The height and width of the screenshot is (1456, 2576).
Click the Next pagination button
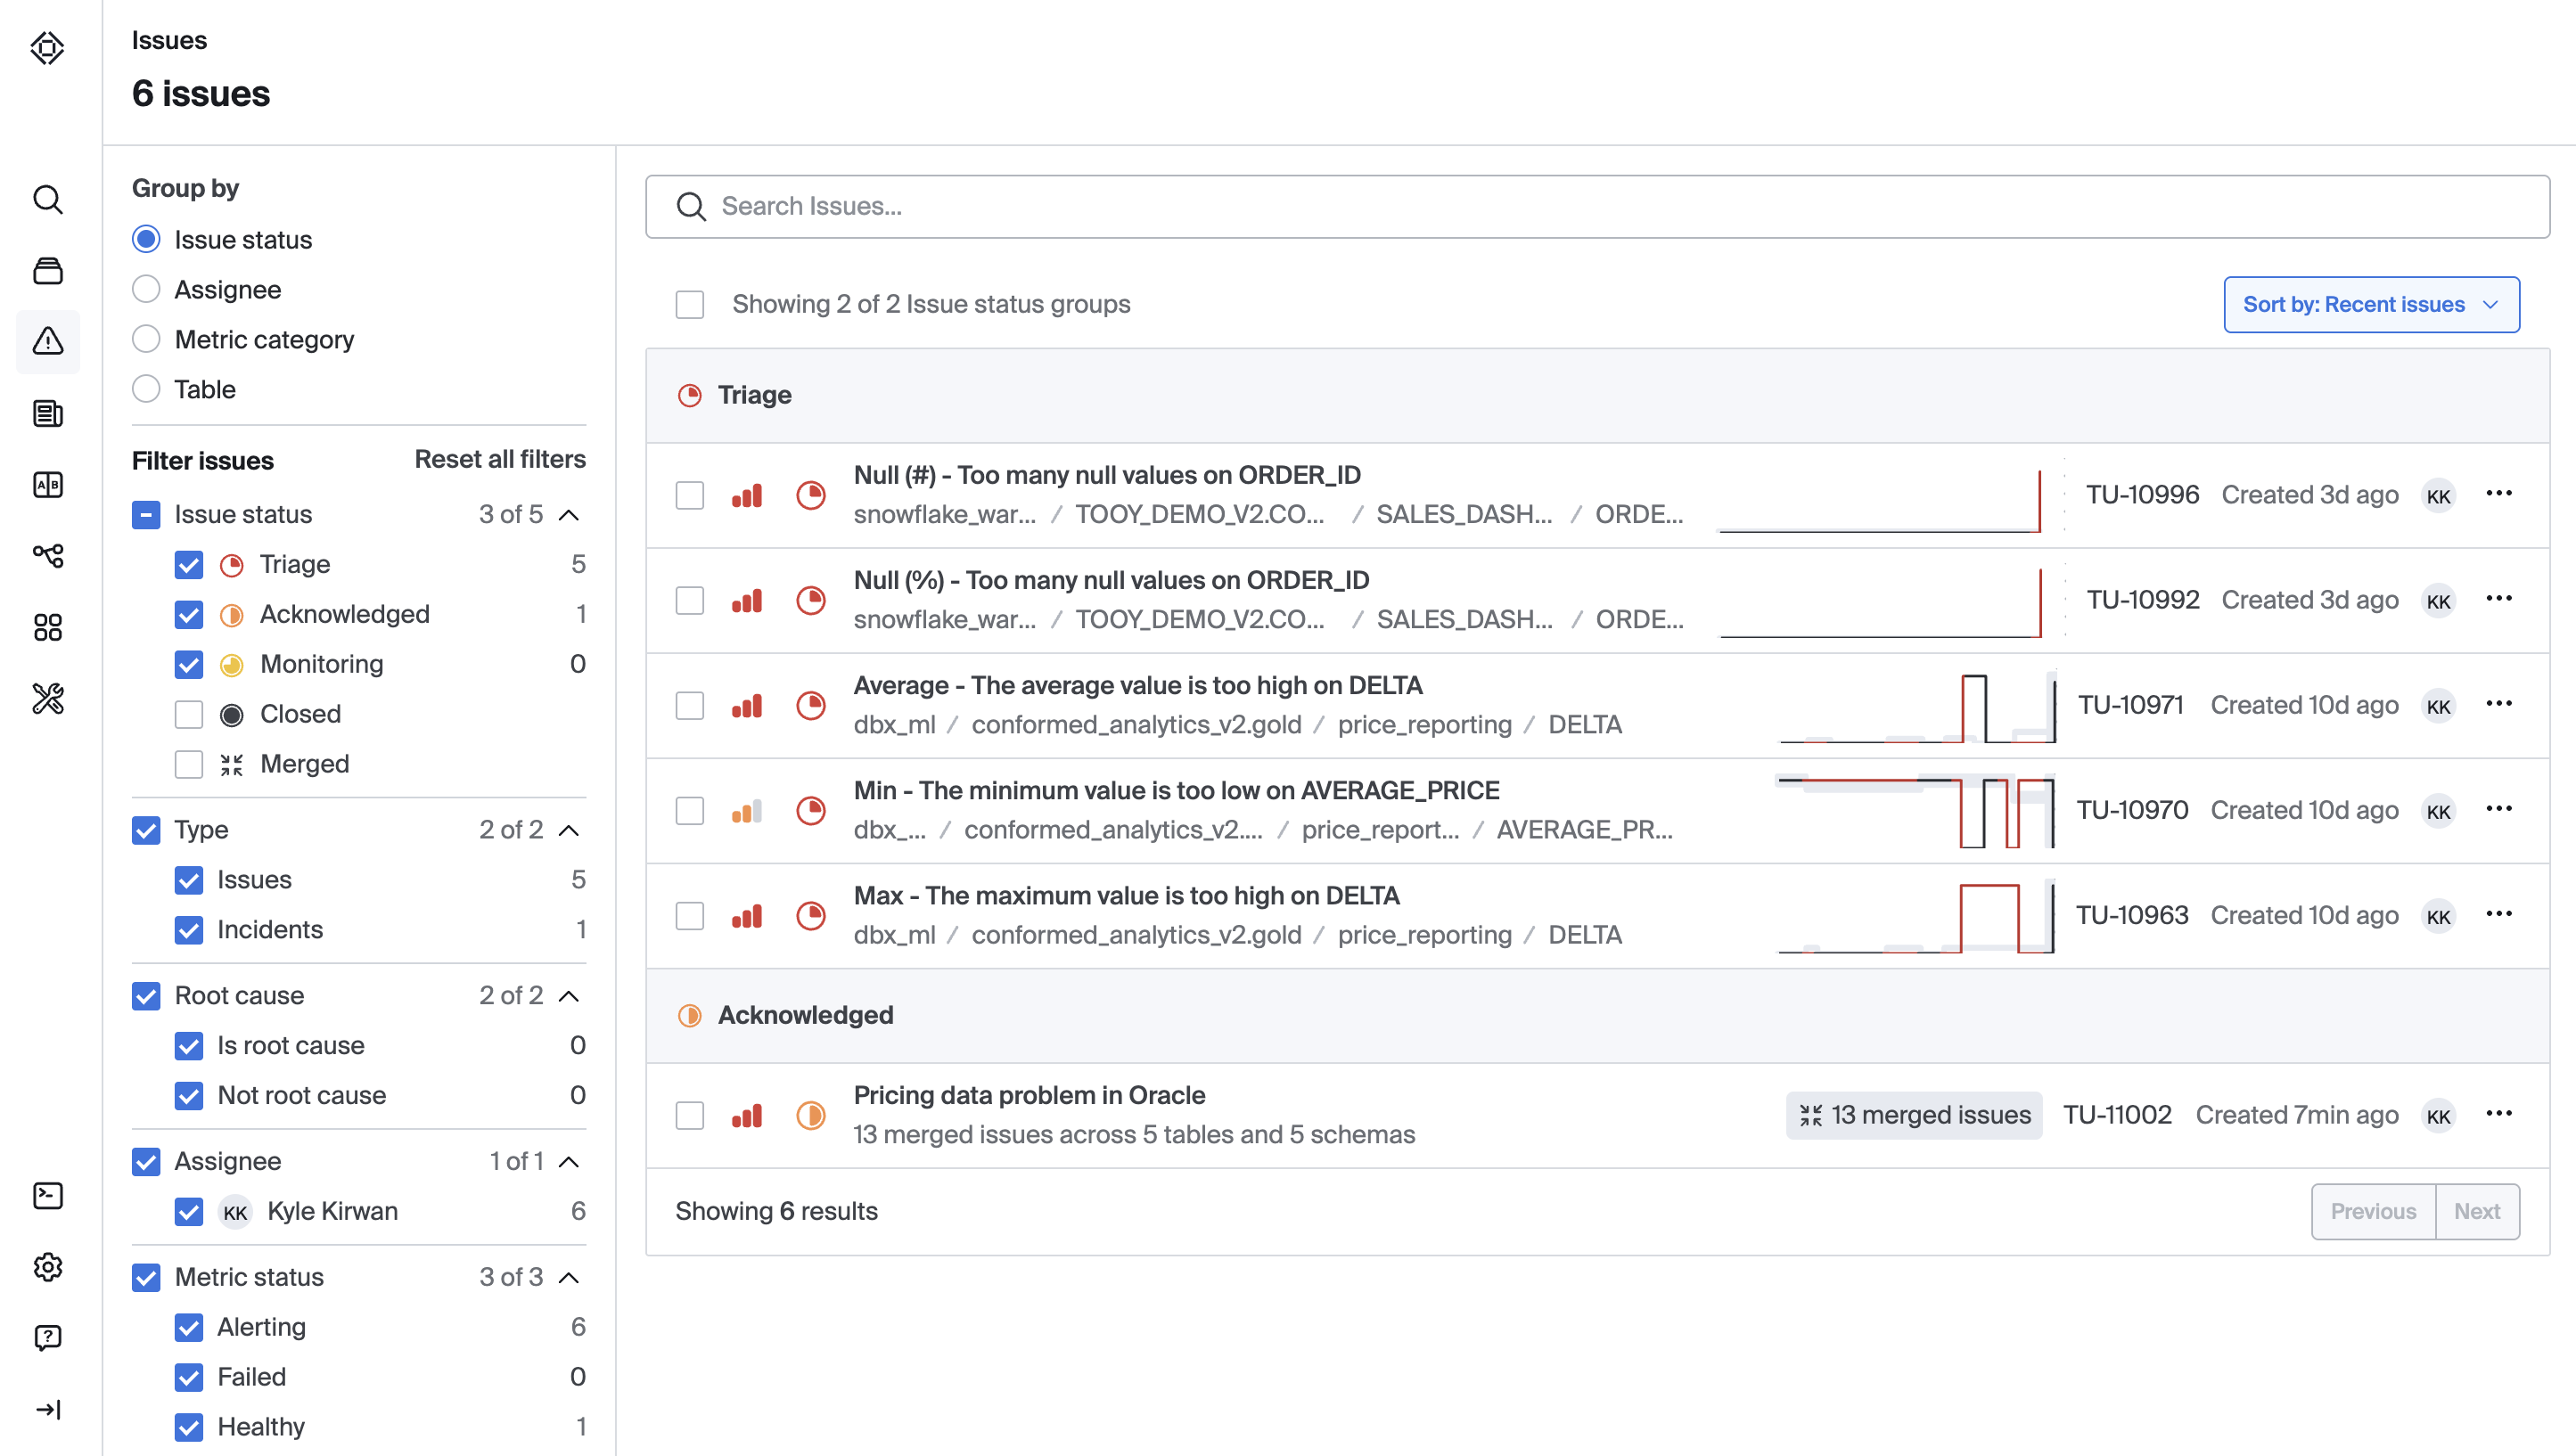point(2476,1212)
